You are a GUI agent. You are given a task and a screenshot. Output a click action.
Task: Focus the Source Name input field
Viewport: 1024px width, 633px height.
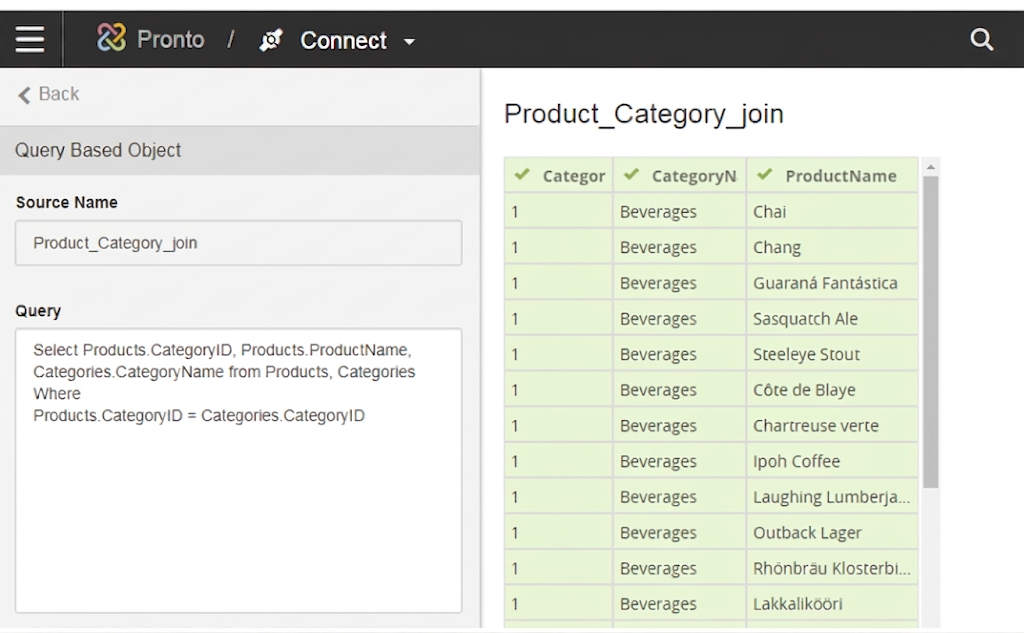click(238, 243)
